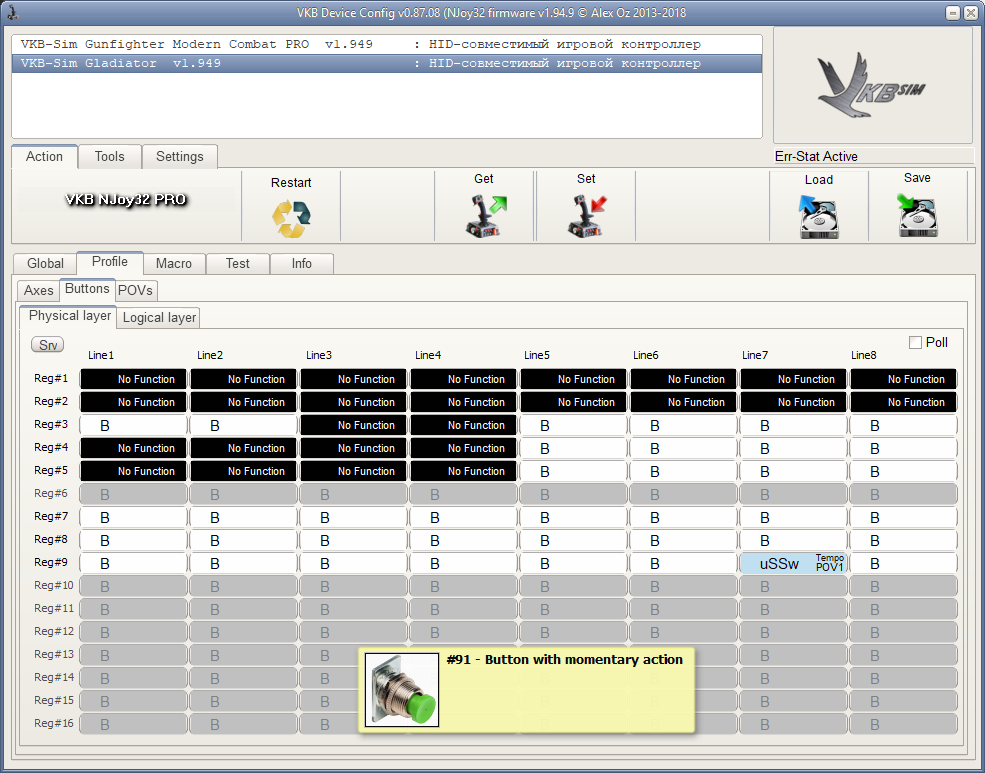
Task: Click Reg#9 Line1 B cell
Action: pyautogui.click(x=134, y=563)
